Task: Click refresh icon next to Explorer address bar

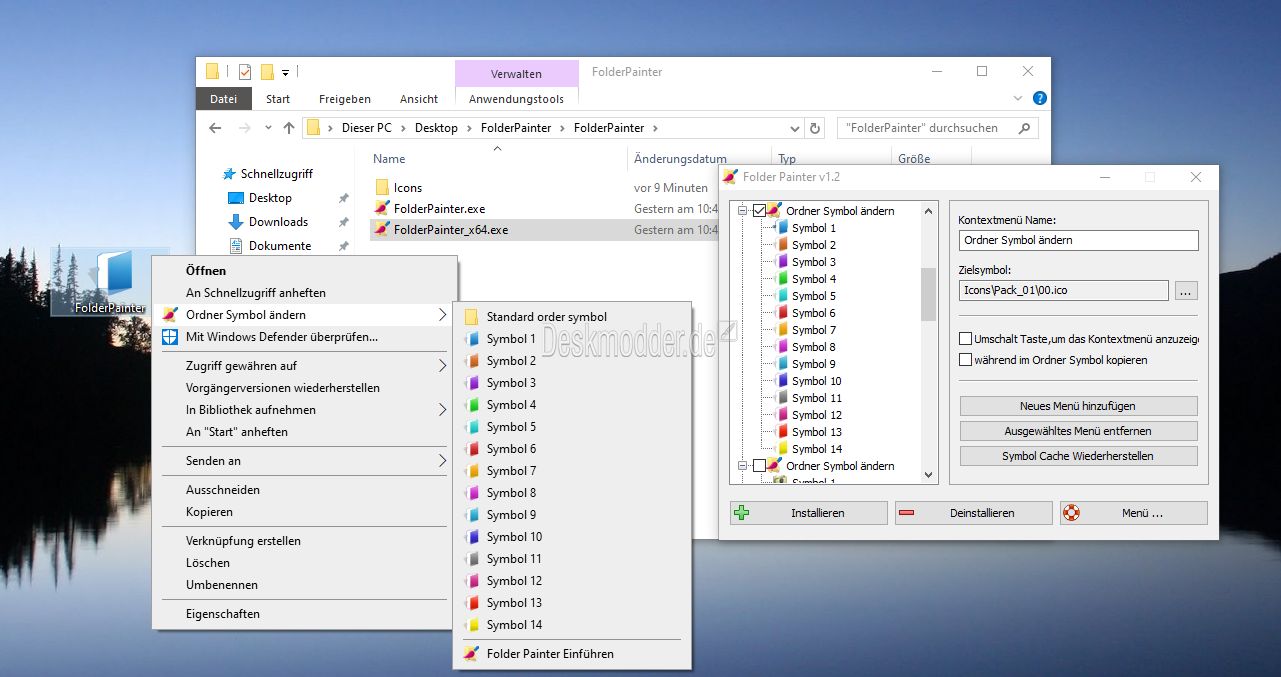Action: [x=815, y=128]
